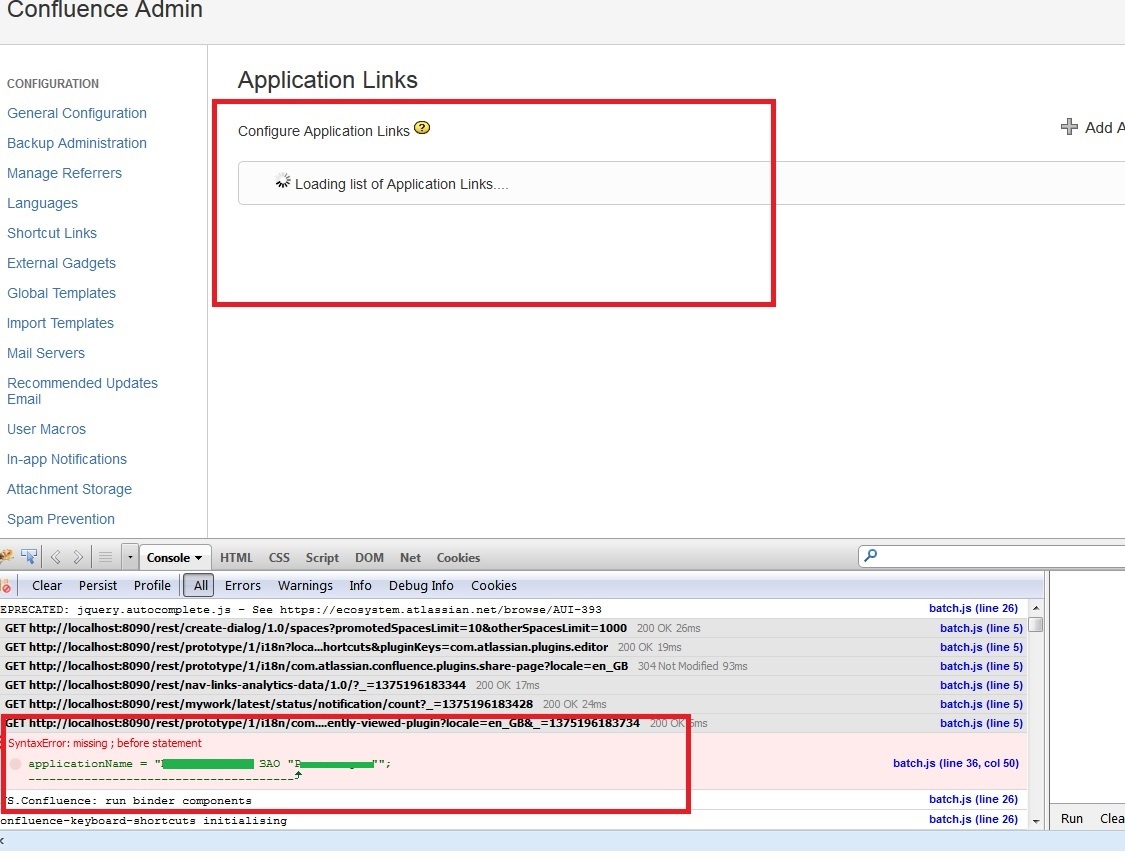Open batch.js (line 36, col 50) source link
Image resolution: width=1125 pixels, height=860 pixels.
coord(956,764)
